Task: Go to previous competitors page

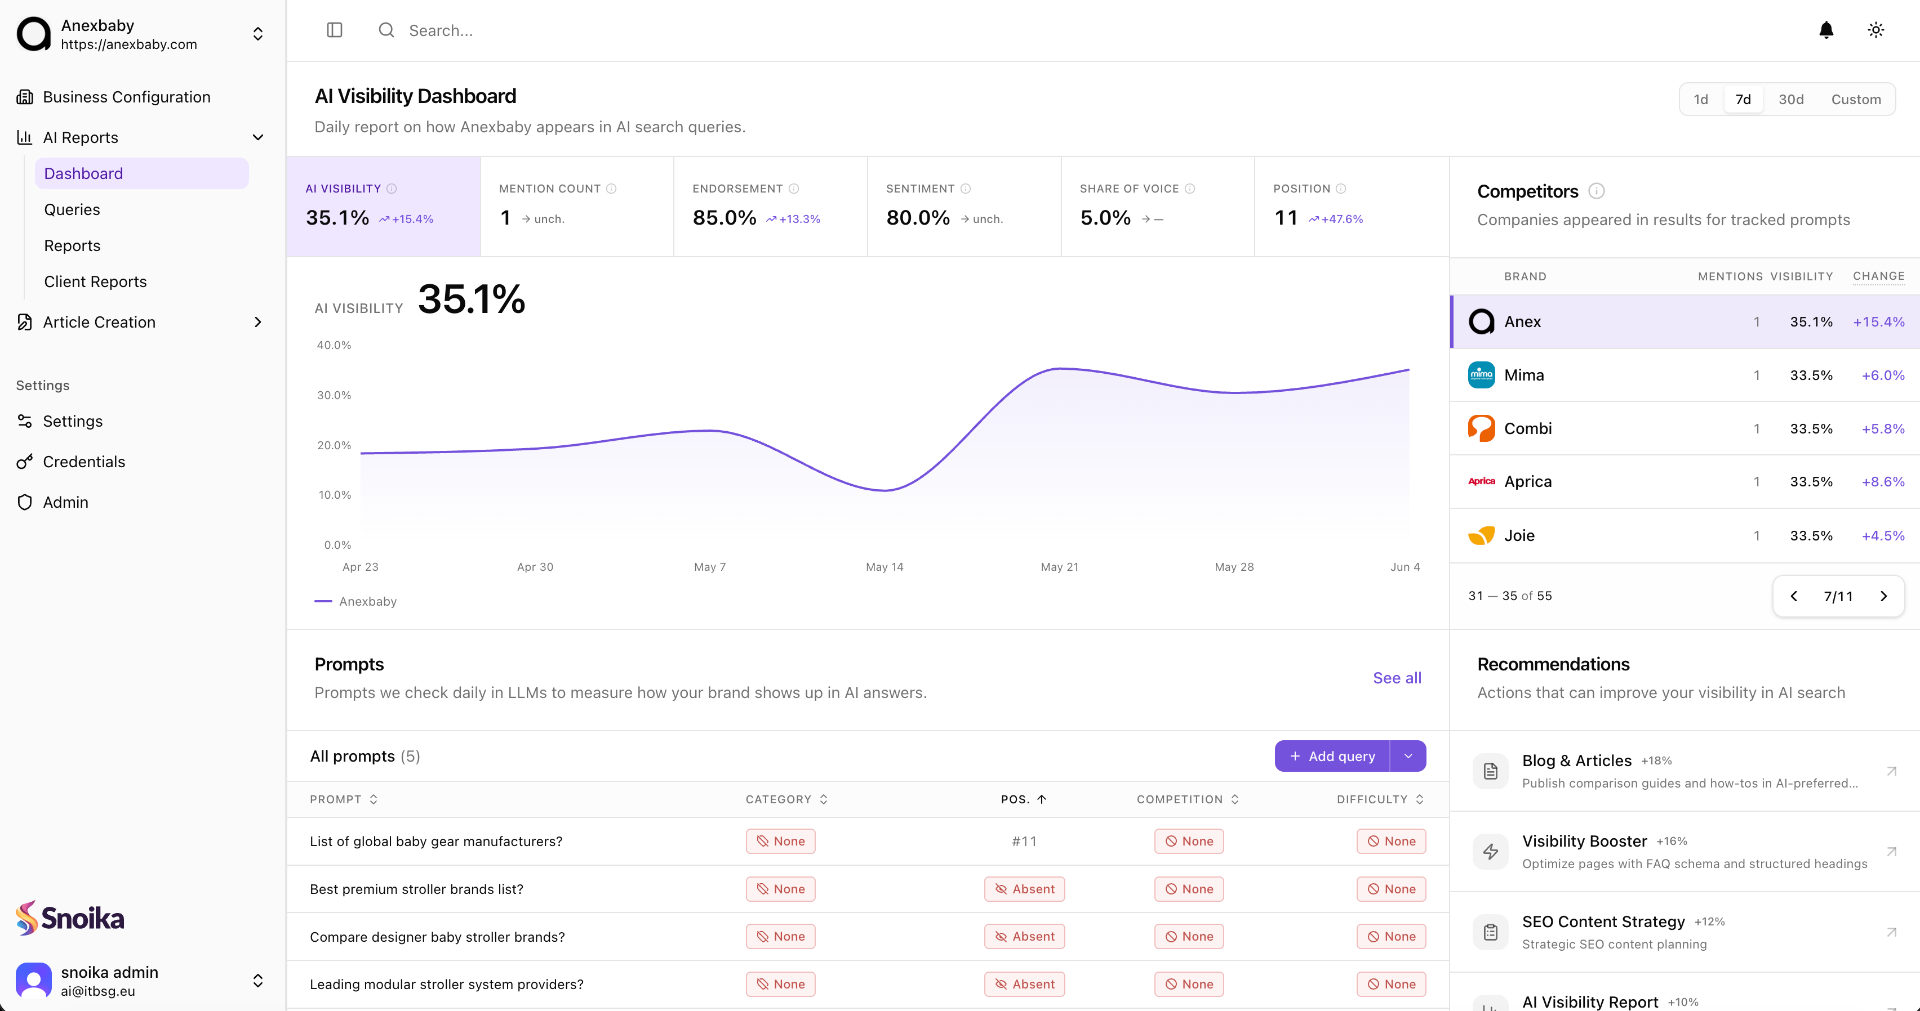Action: coord(1794,596)
